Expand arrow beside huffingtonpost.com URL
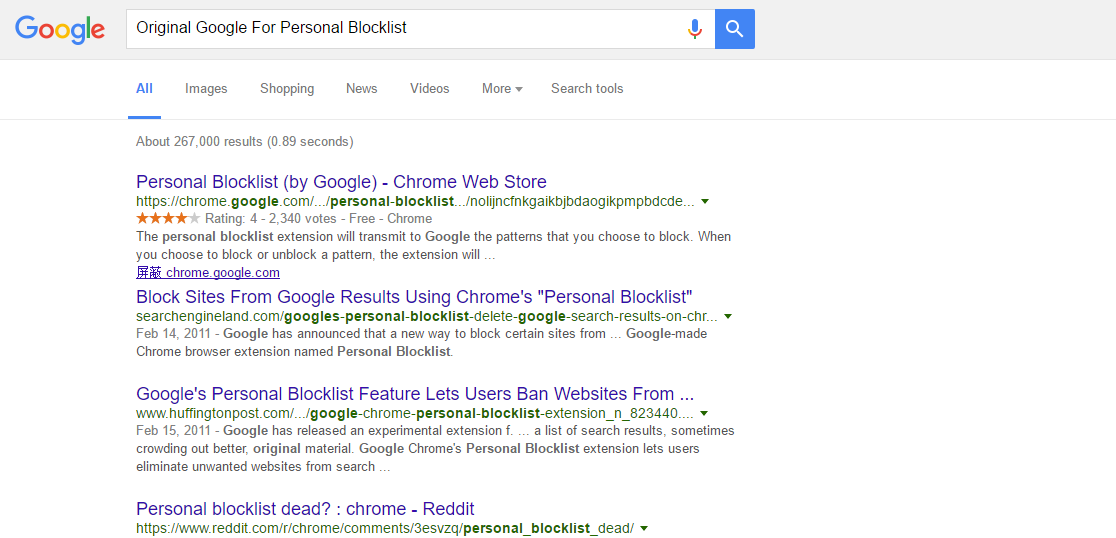 704,413
